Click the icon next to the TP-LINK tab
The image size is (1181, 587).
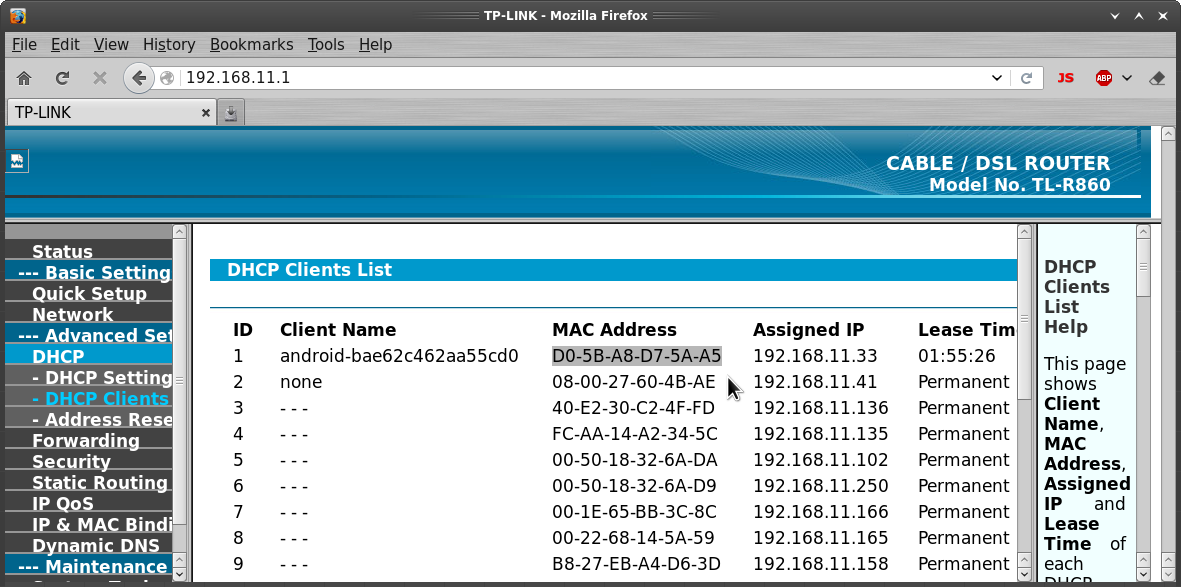point(231,113)
